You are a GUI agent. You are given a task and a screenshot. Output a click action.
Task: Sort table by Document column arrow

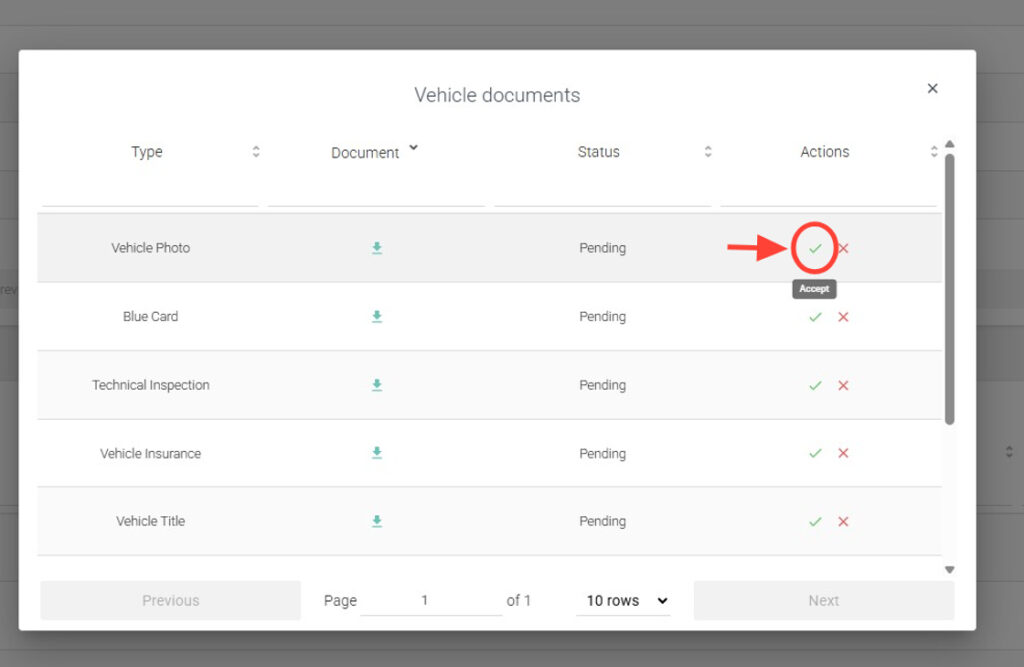[x=414, y=150]
